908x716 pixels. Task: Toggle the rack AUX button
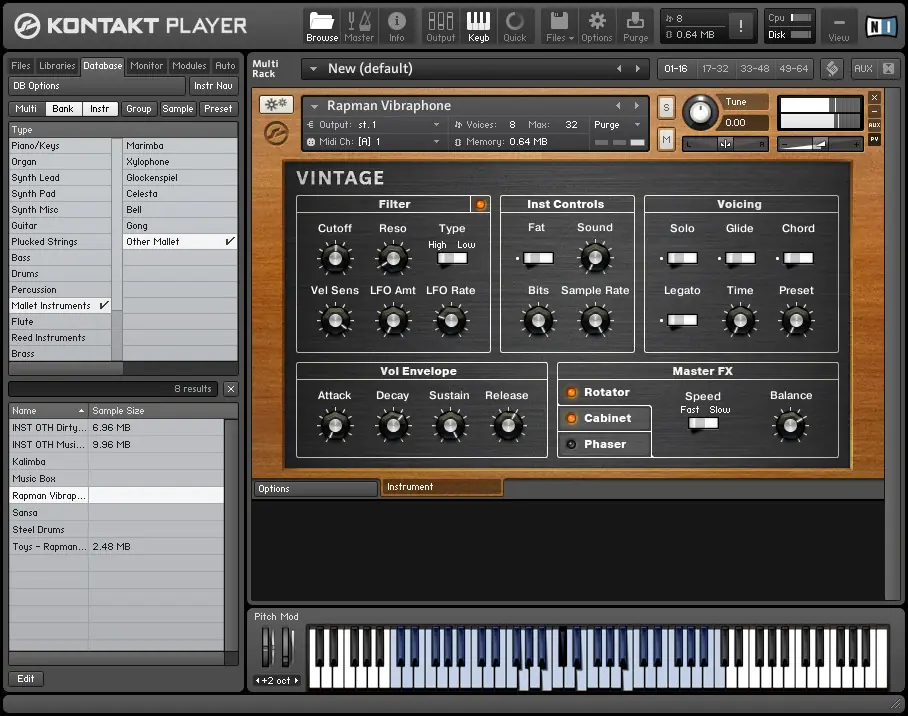(x=863, y=68)
